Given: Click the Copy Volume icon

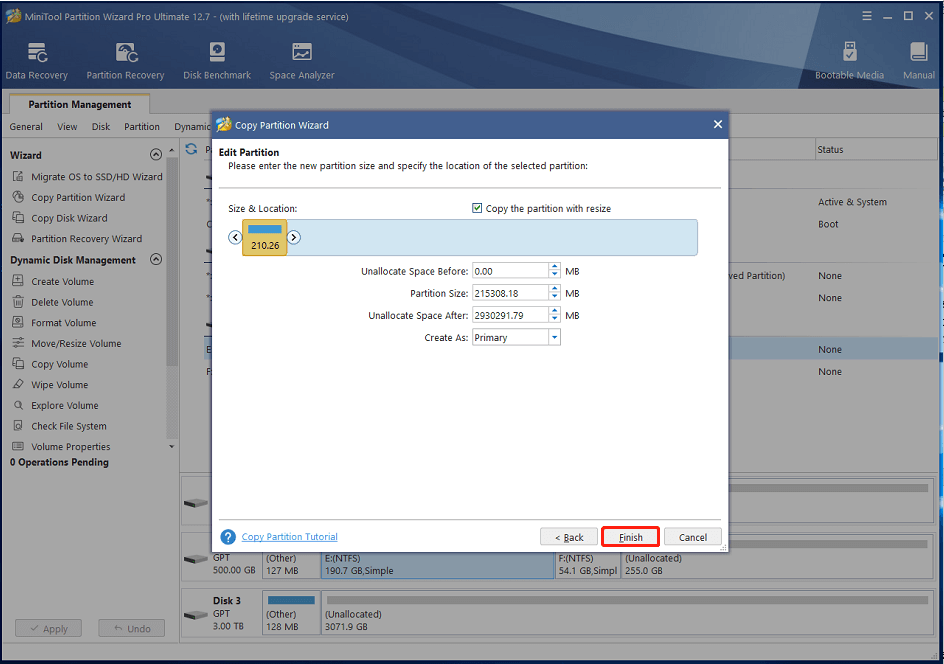Looking at the screenshot, I should click(18, 364).
